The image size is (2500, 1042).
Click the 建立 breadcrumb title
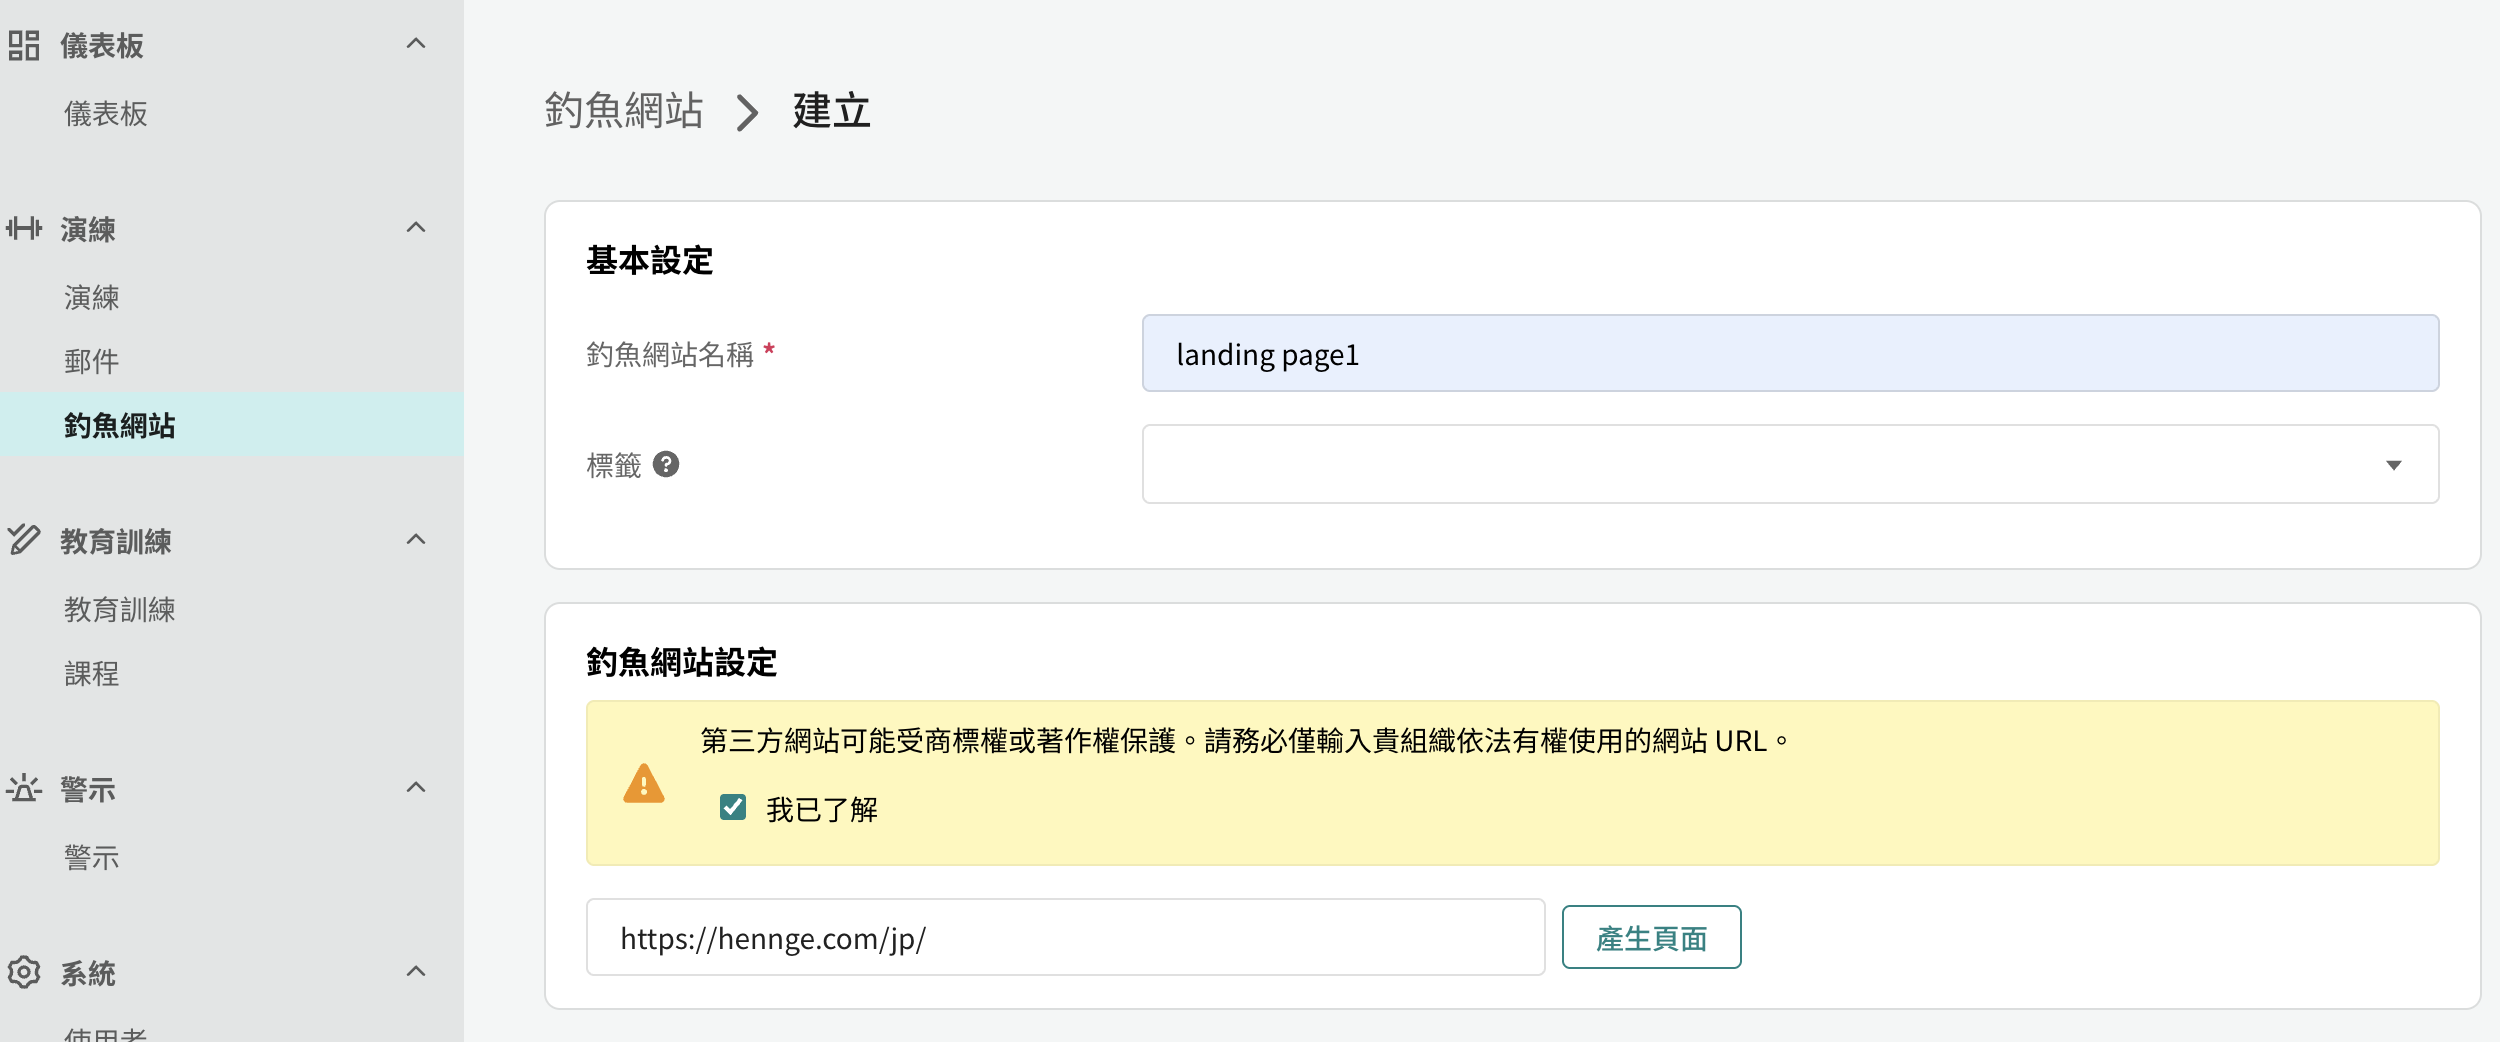coord(832,110)
